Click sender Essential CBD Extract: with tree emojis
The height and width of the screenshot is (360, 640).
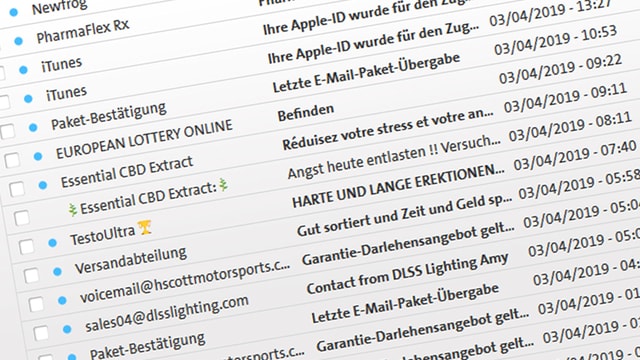(148, 197)
